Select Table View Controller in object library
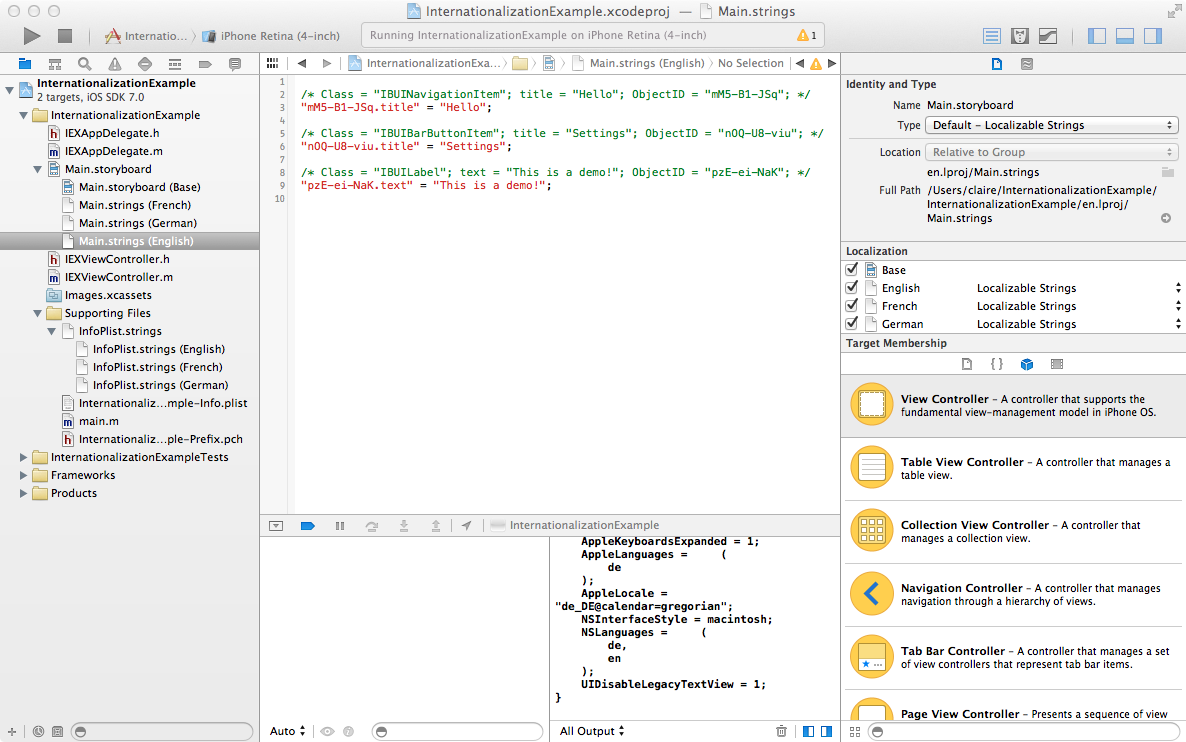Image resolution: width=1186 pixels, height=742 pixels. (x=1014, y=468)
